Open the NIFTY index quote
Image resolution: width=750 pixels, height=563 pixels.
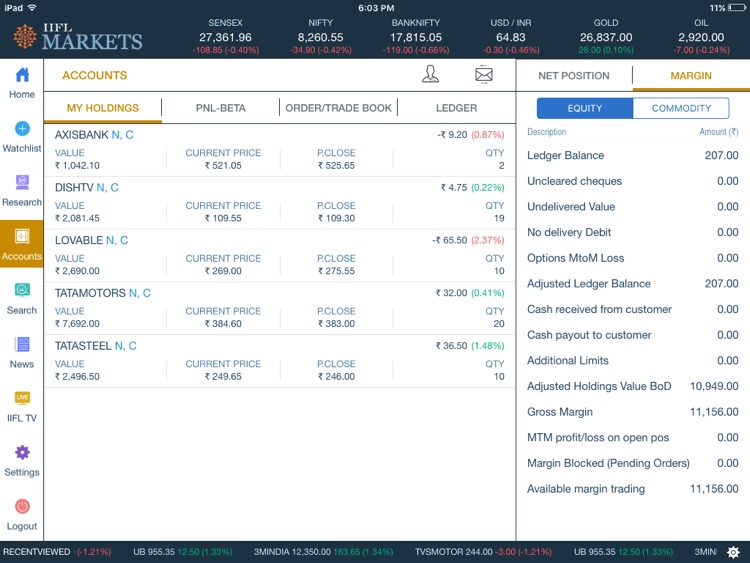[320, 36]
